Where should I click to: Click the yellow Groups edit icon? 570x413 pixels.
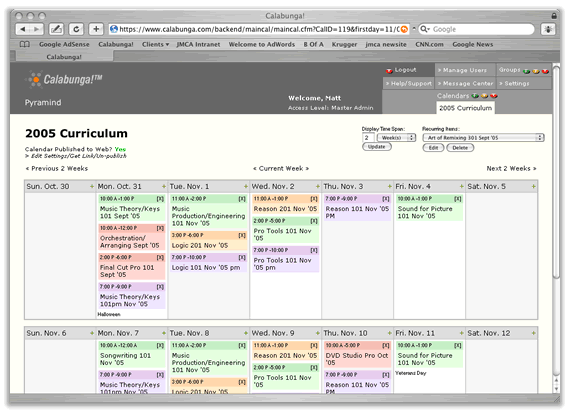535,71
